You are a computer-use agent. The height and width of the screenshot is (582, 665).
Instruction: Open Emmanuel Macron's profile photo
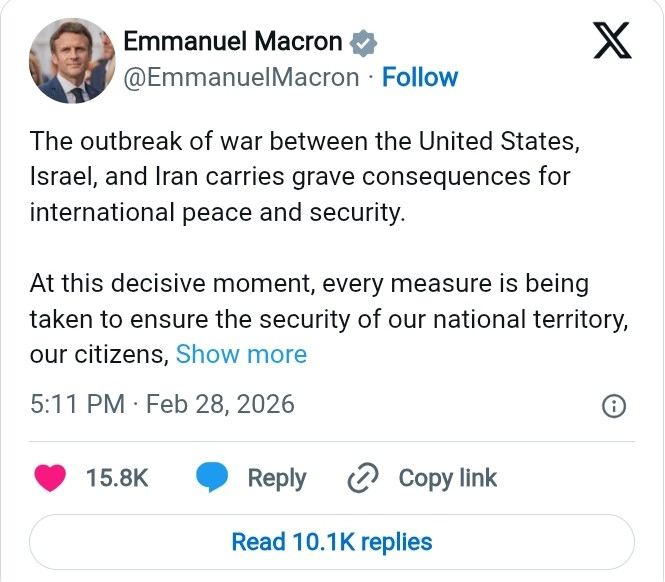pyautogui.click(x=69, y=60)
